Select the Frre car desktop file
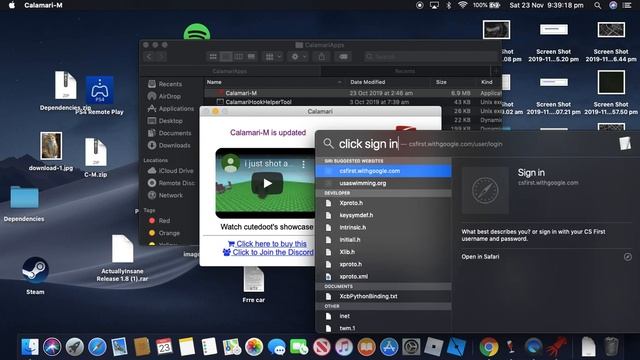This screenshot has width=640, height=360. pos(253,280)
